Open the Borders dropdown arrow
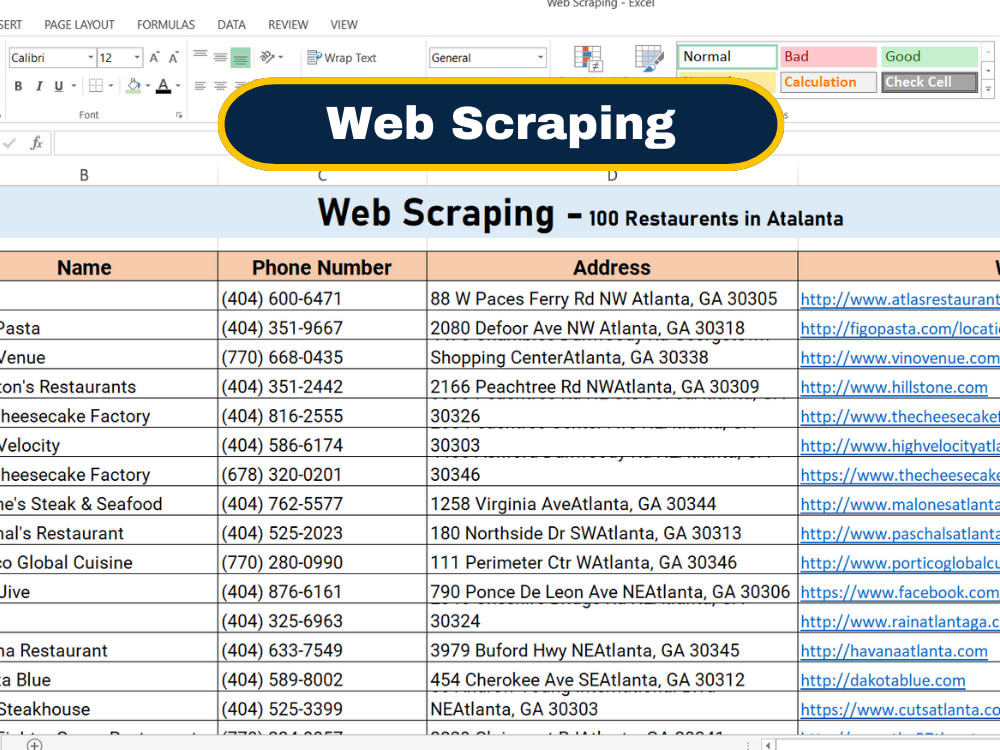The height and width of the screenshot is (750, 1000). tap(111, 85)
